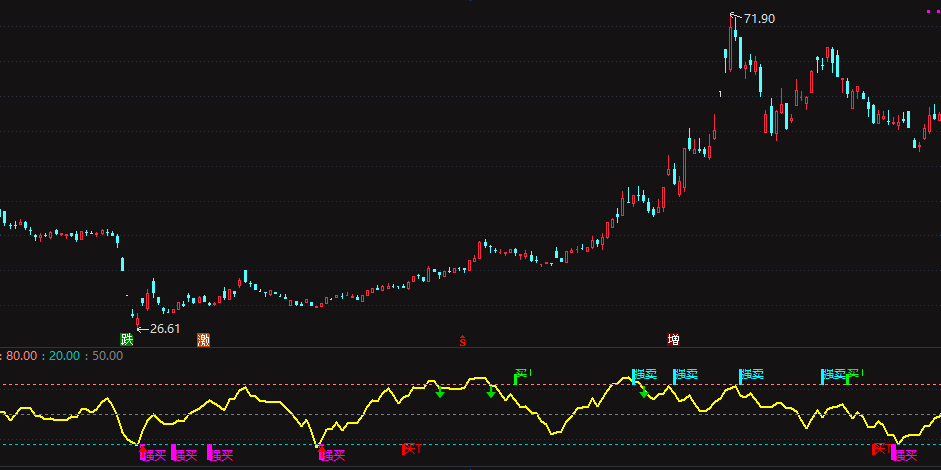
Task: Click the first green down arrow on indicator
Action: (x=440, y=393)
